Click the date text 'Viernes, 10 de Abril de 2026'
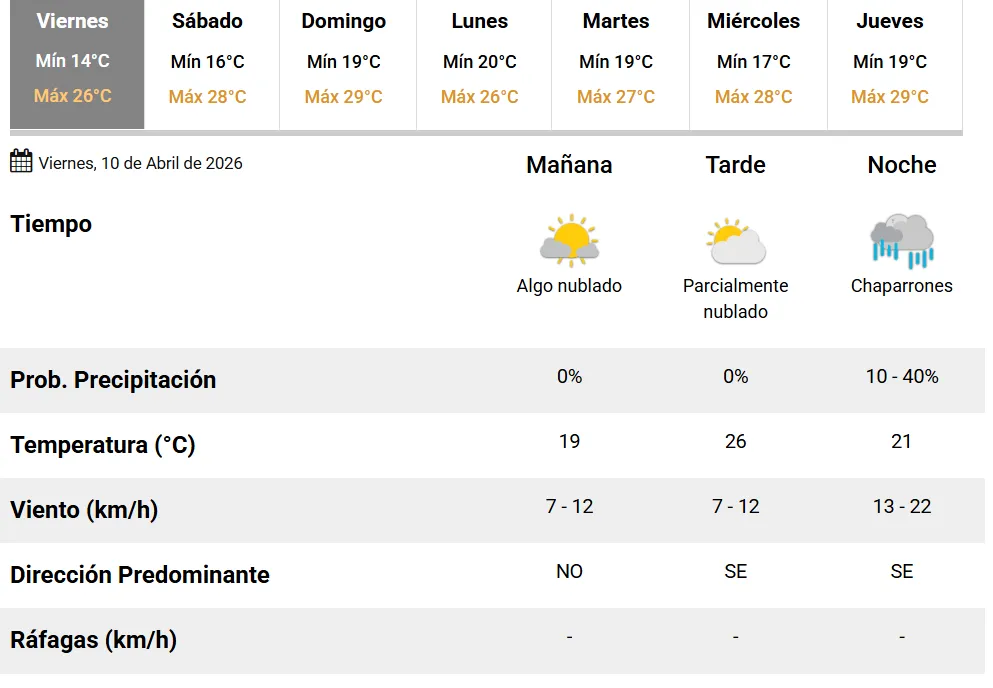Screen dimensions: 993x688 (x=140, y=163)
